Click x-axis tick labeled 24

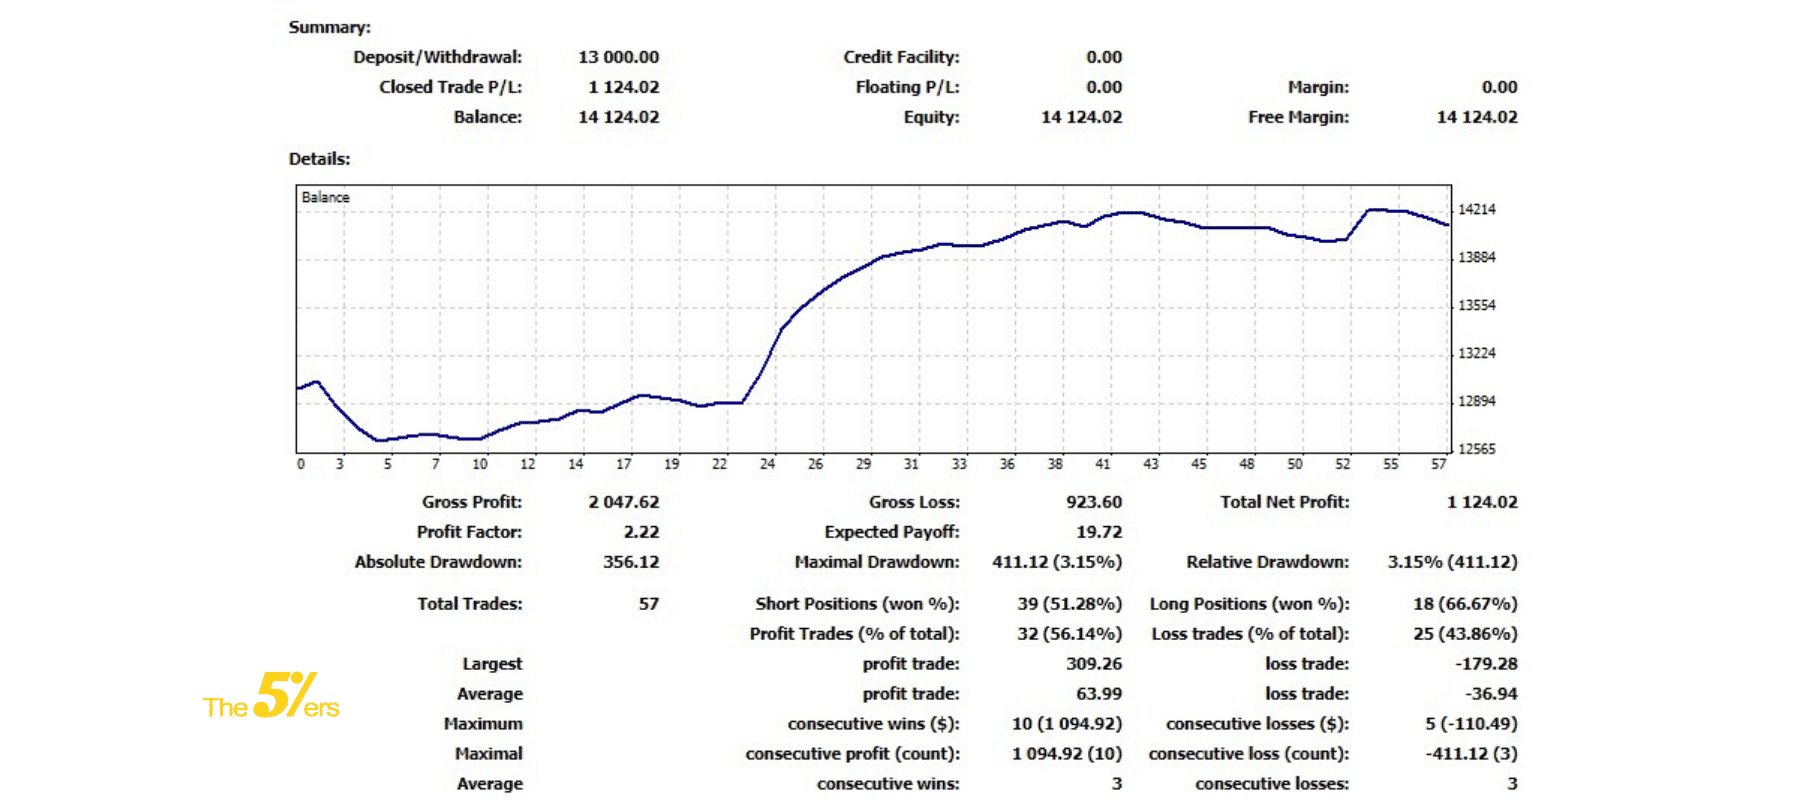pos(767,464)
